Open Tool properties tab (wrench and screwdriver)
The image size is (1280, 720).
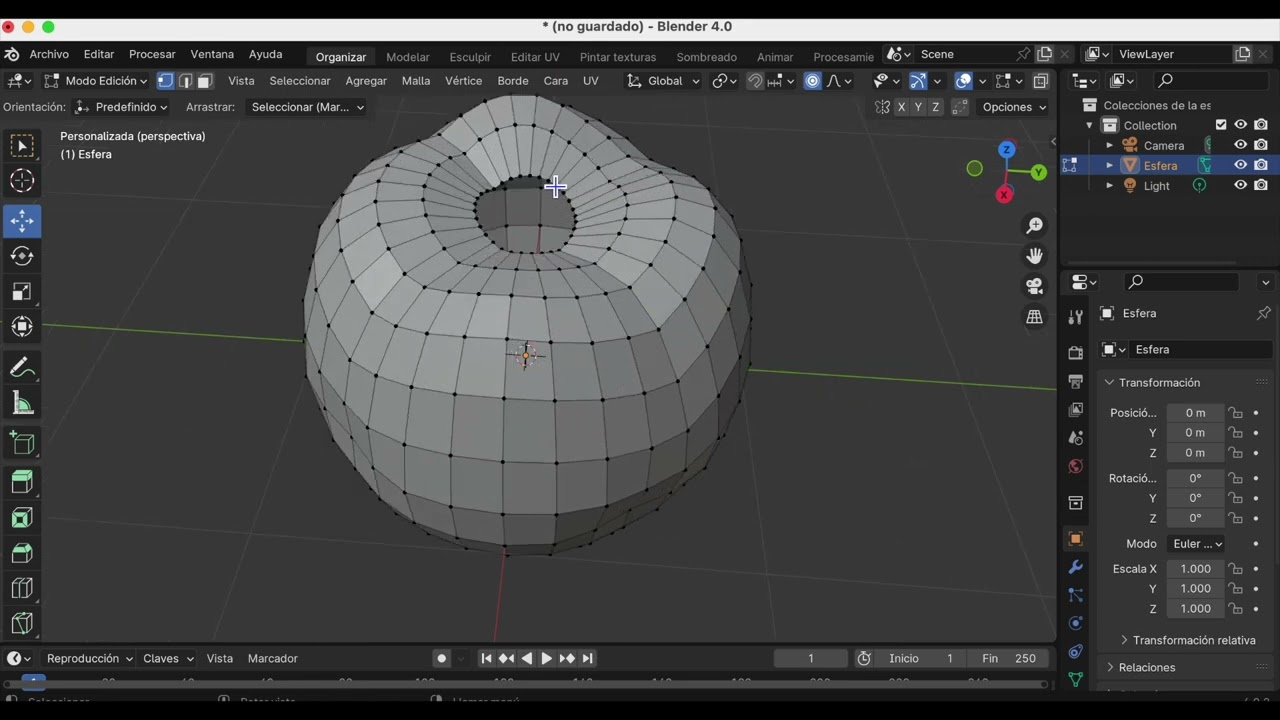click(1076, 317)
